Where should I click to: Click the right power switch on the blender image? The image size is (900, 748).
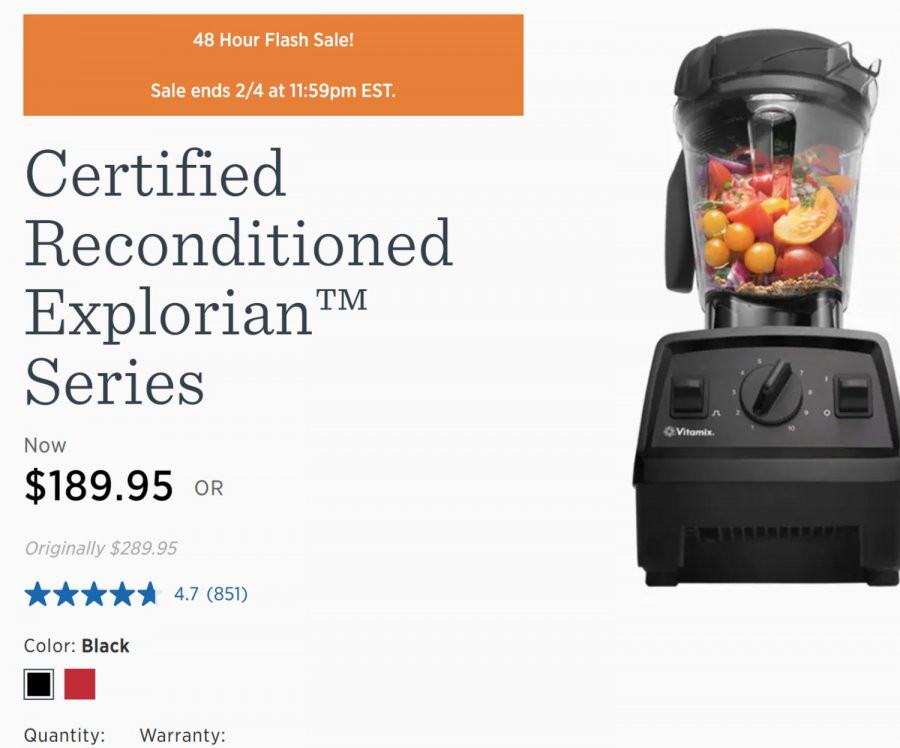pos(853,394)
